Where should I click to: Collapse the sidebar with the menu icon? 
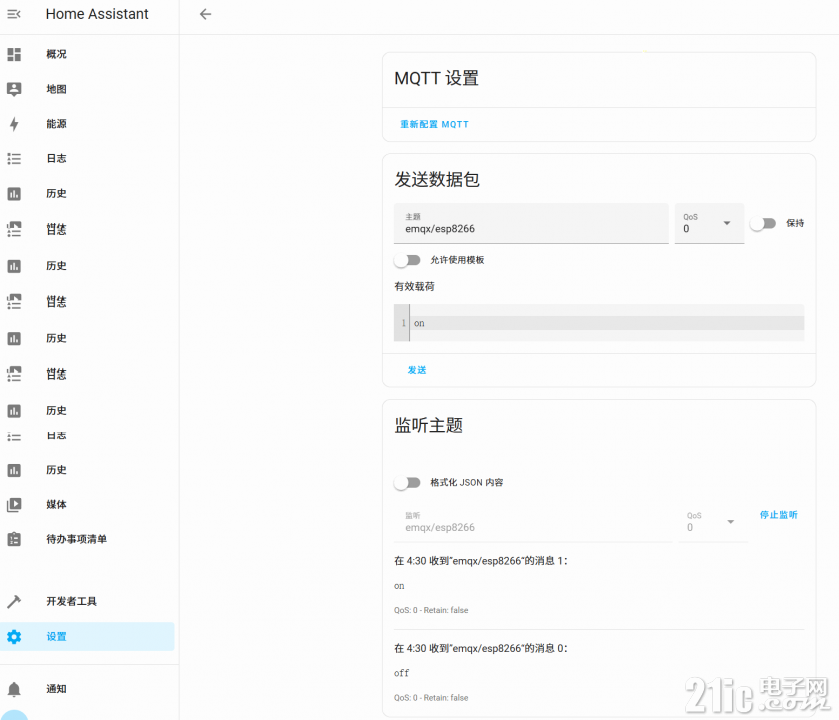(x=14, y=14)
